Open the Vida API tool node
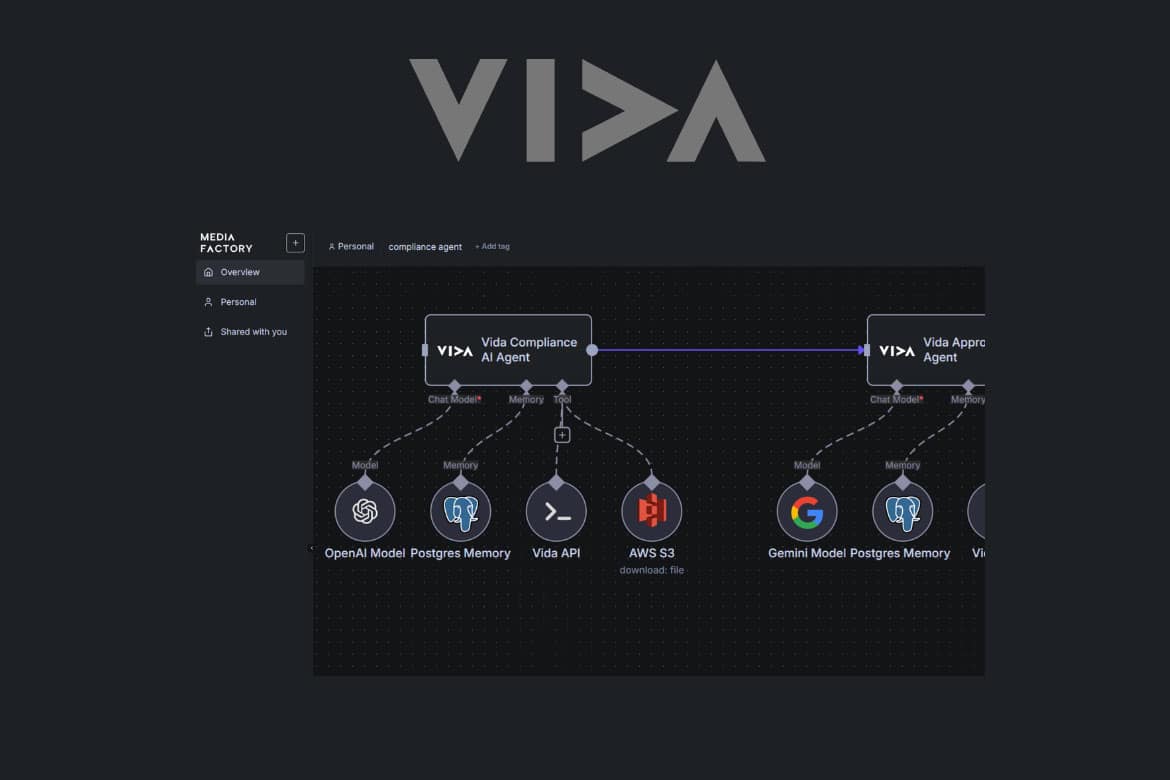 coord(556,511)
